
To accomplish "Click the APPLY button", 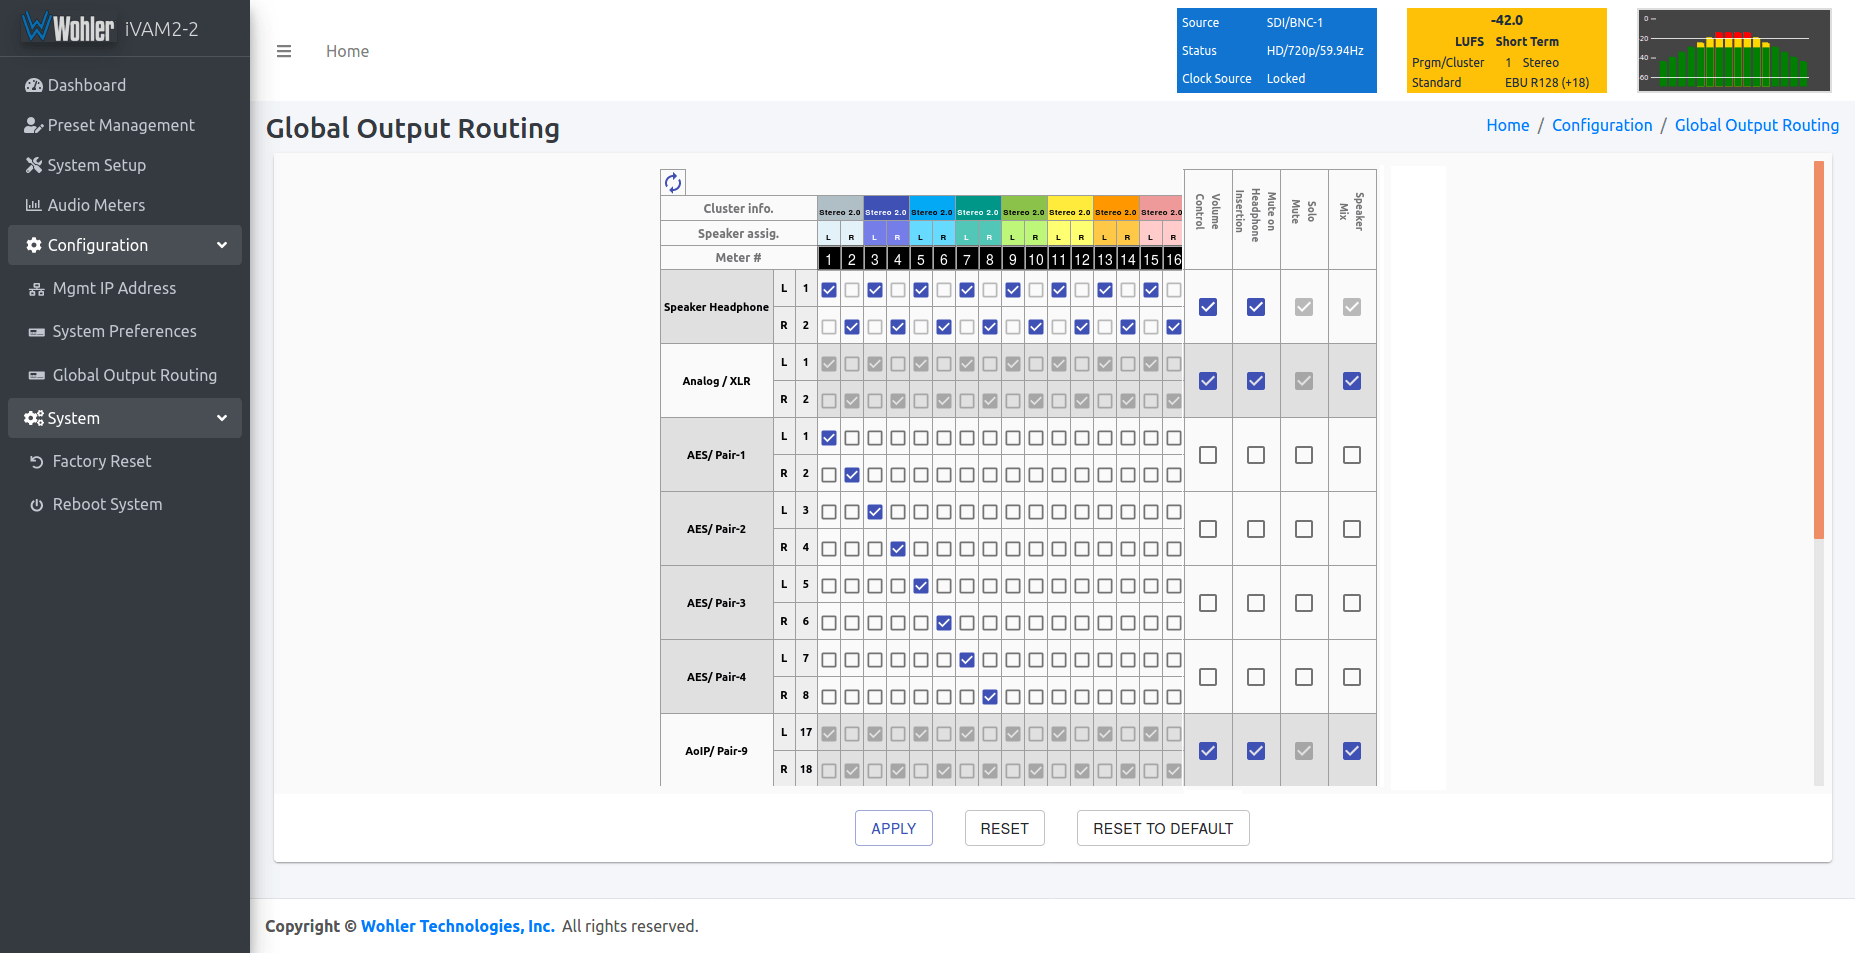I will click(x=894, y=828).
